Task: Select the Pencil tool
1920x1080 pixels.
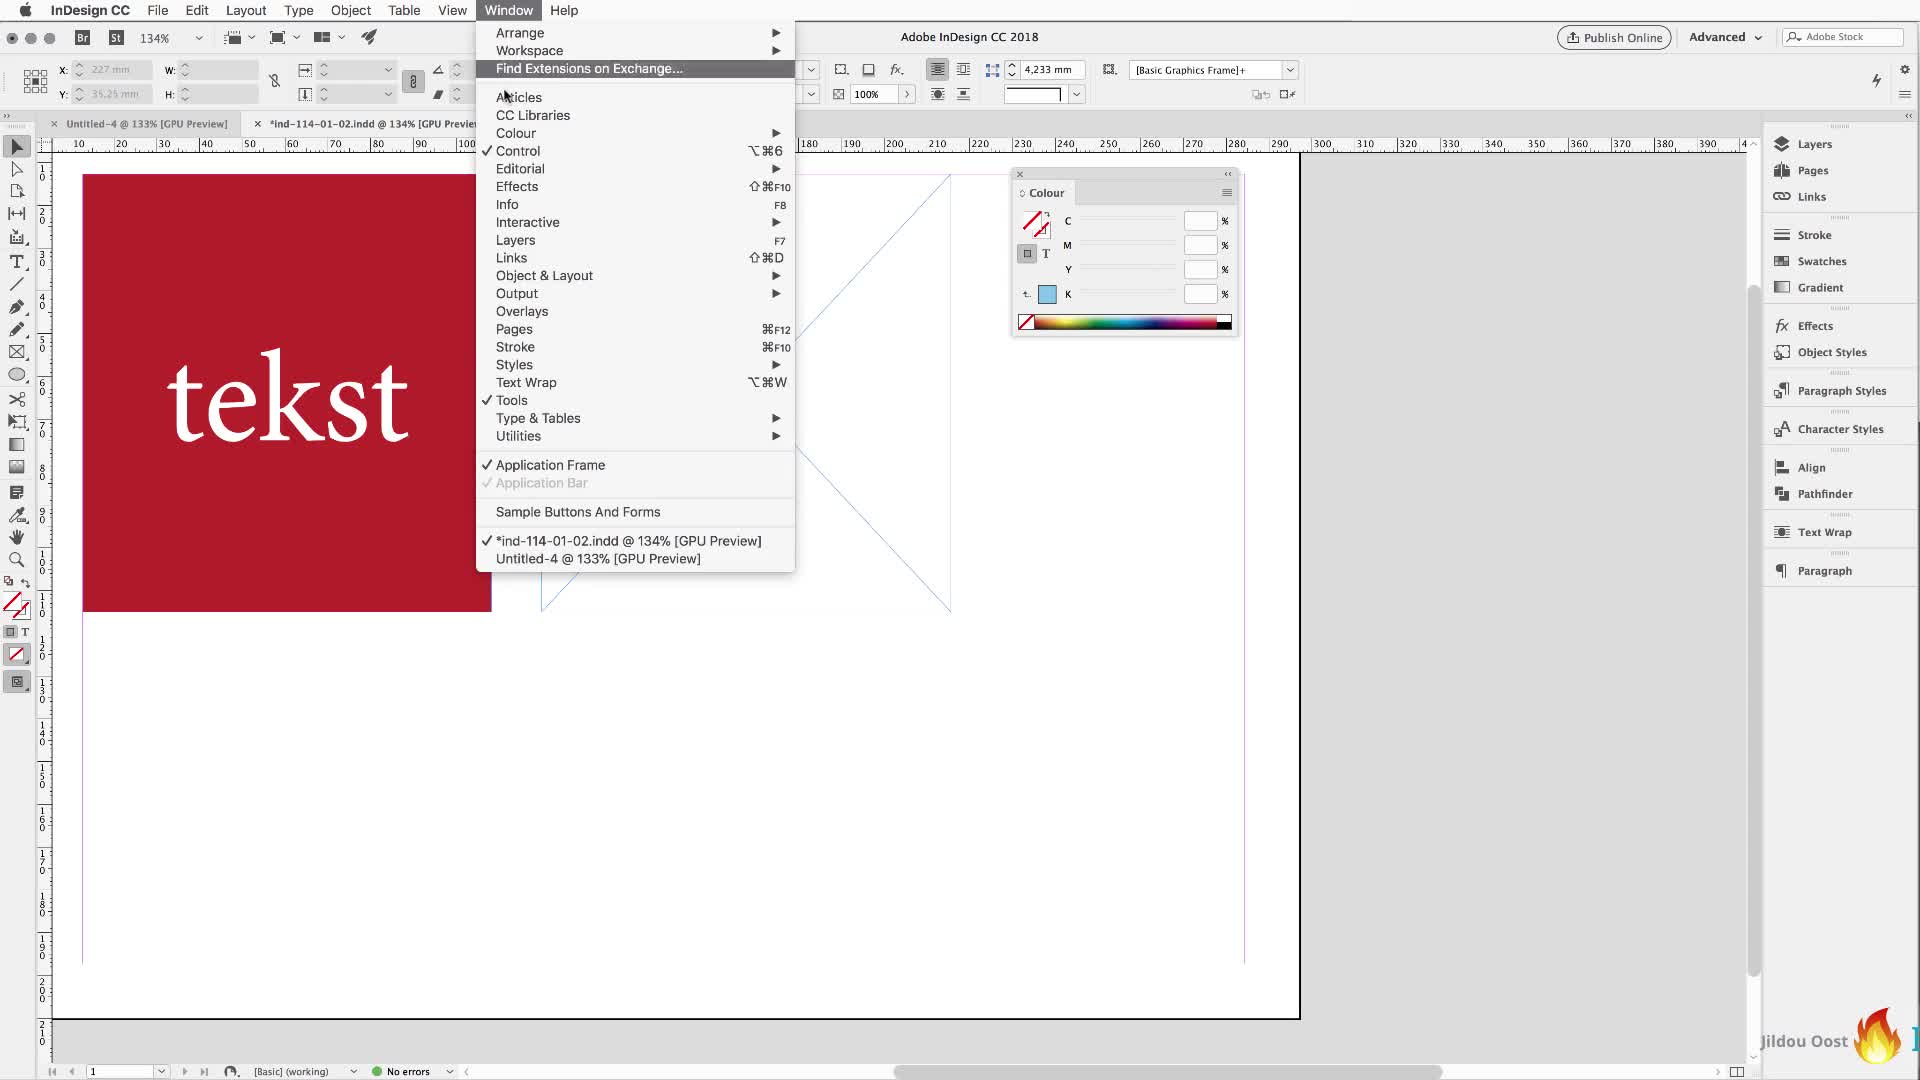Action: (17, 329)
